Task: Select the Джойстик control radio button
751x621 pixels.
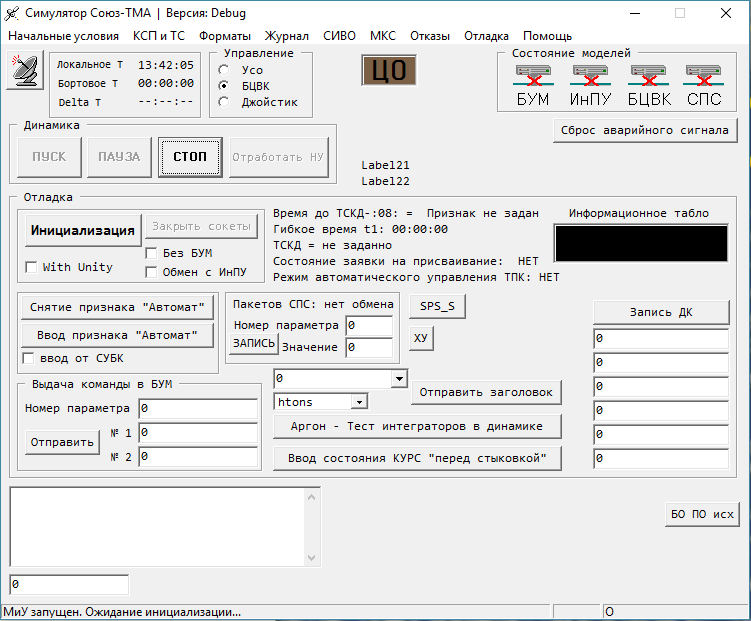Action: 224,102
